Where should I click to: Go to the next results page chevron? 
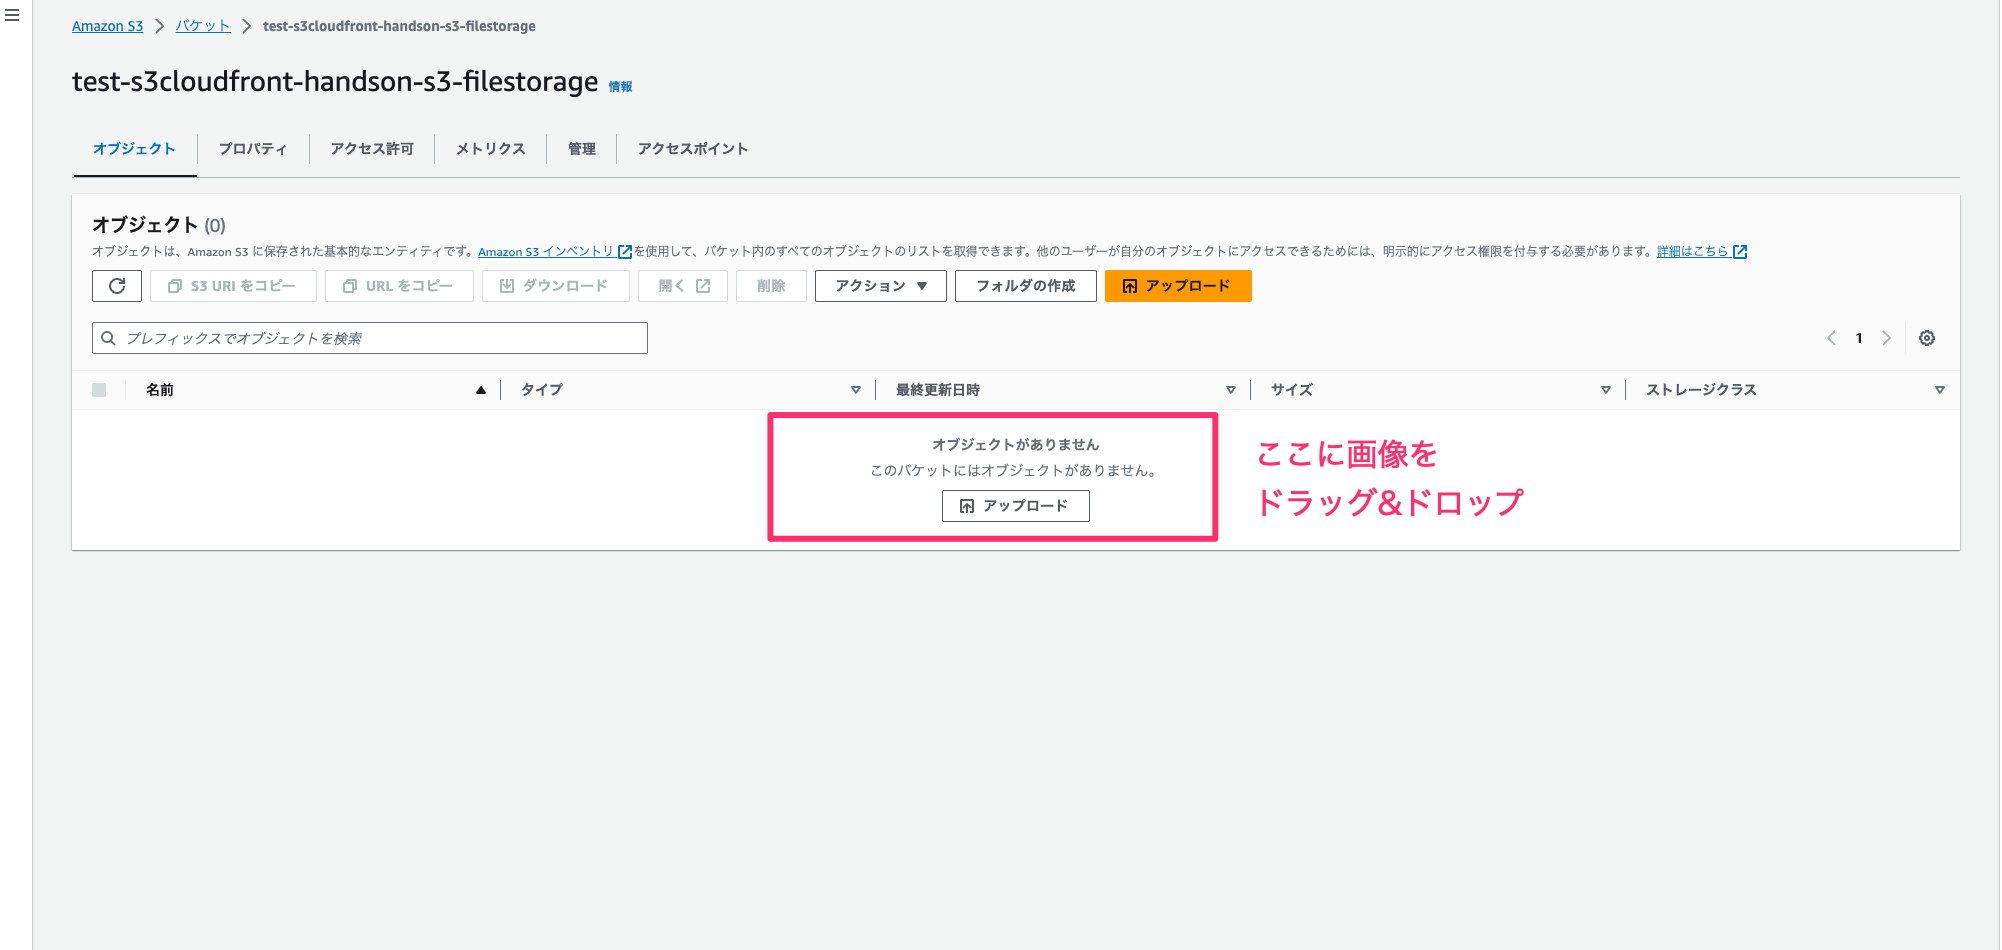(1886, 338)
